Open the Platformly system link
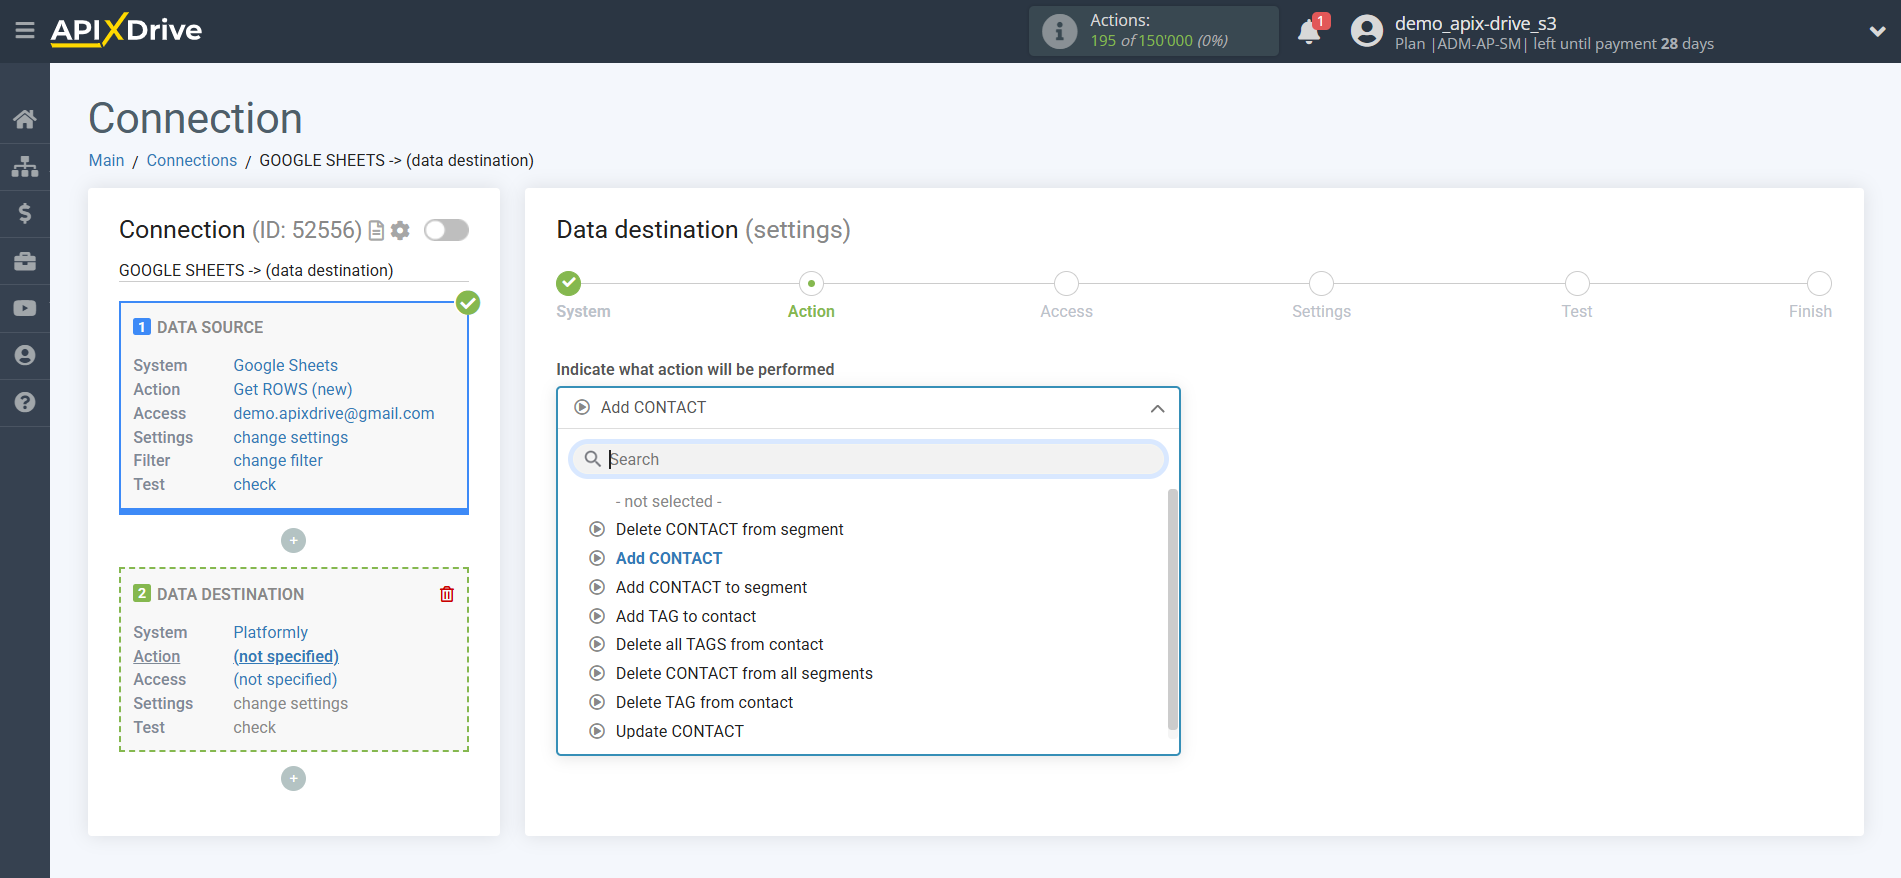Viewport: 1901px width, 878px height. tap(270, 633)
